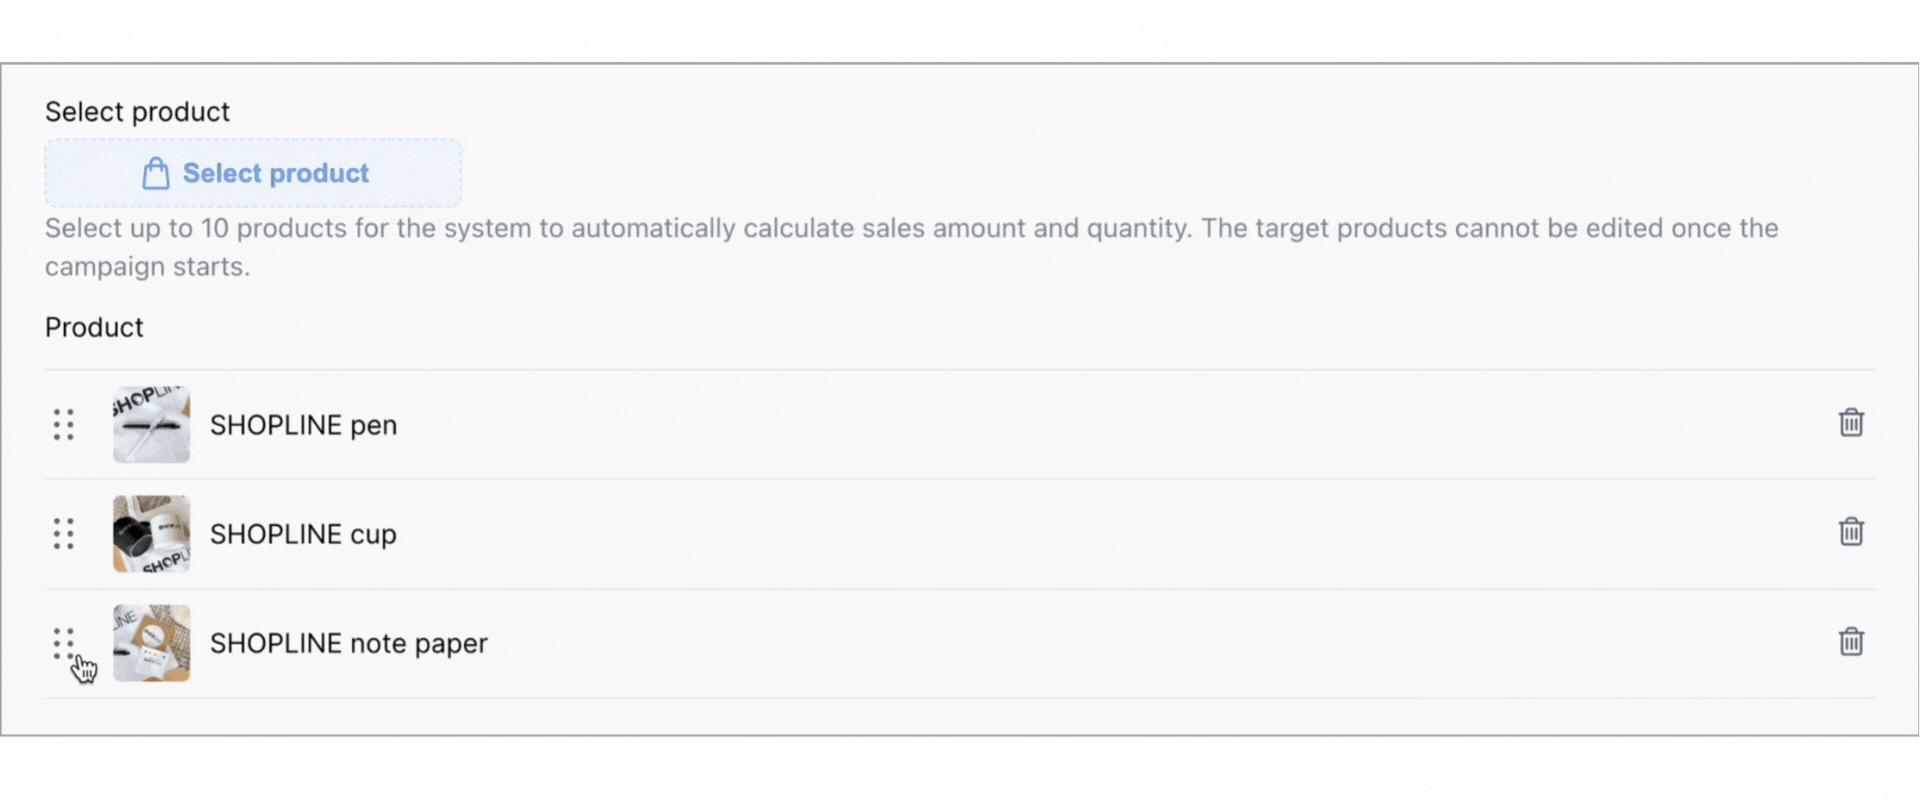
Task: Click the Product column heading
Action: coord(94,327)
